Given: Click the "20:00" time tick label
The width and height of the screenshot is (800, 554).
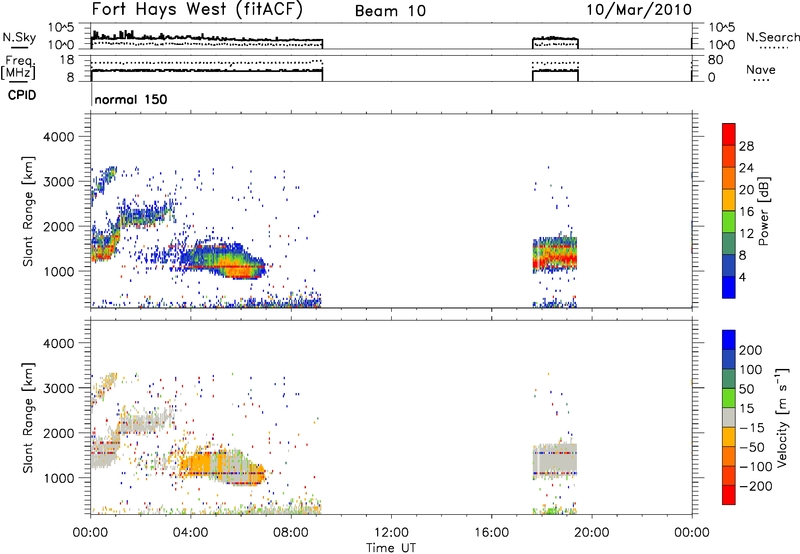Looking at the screenshot, I should coord(591,533).
